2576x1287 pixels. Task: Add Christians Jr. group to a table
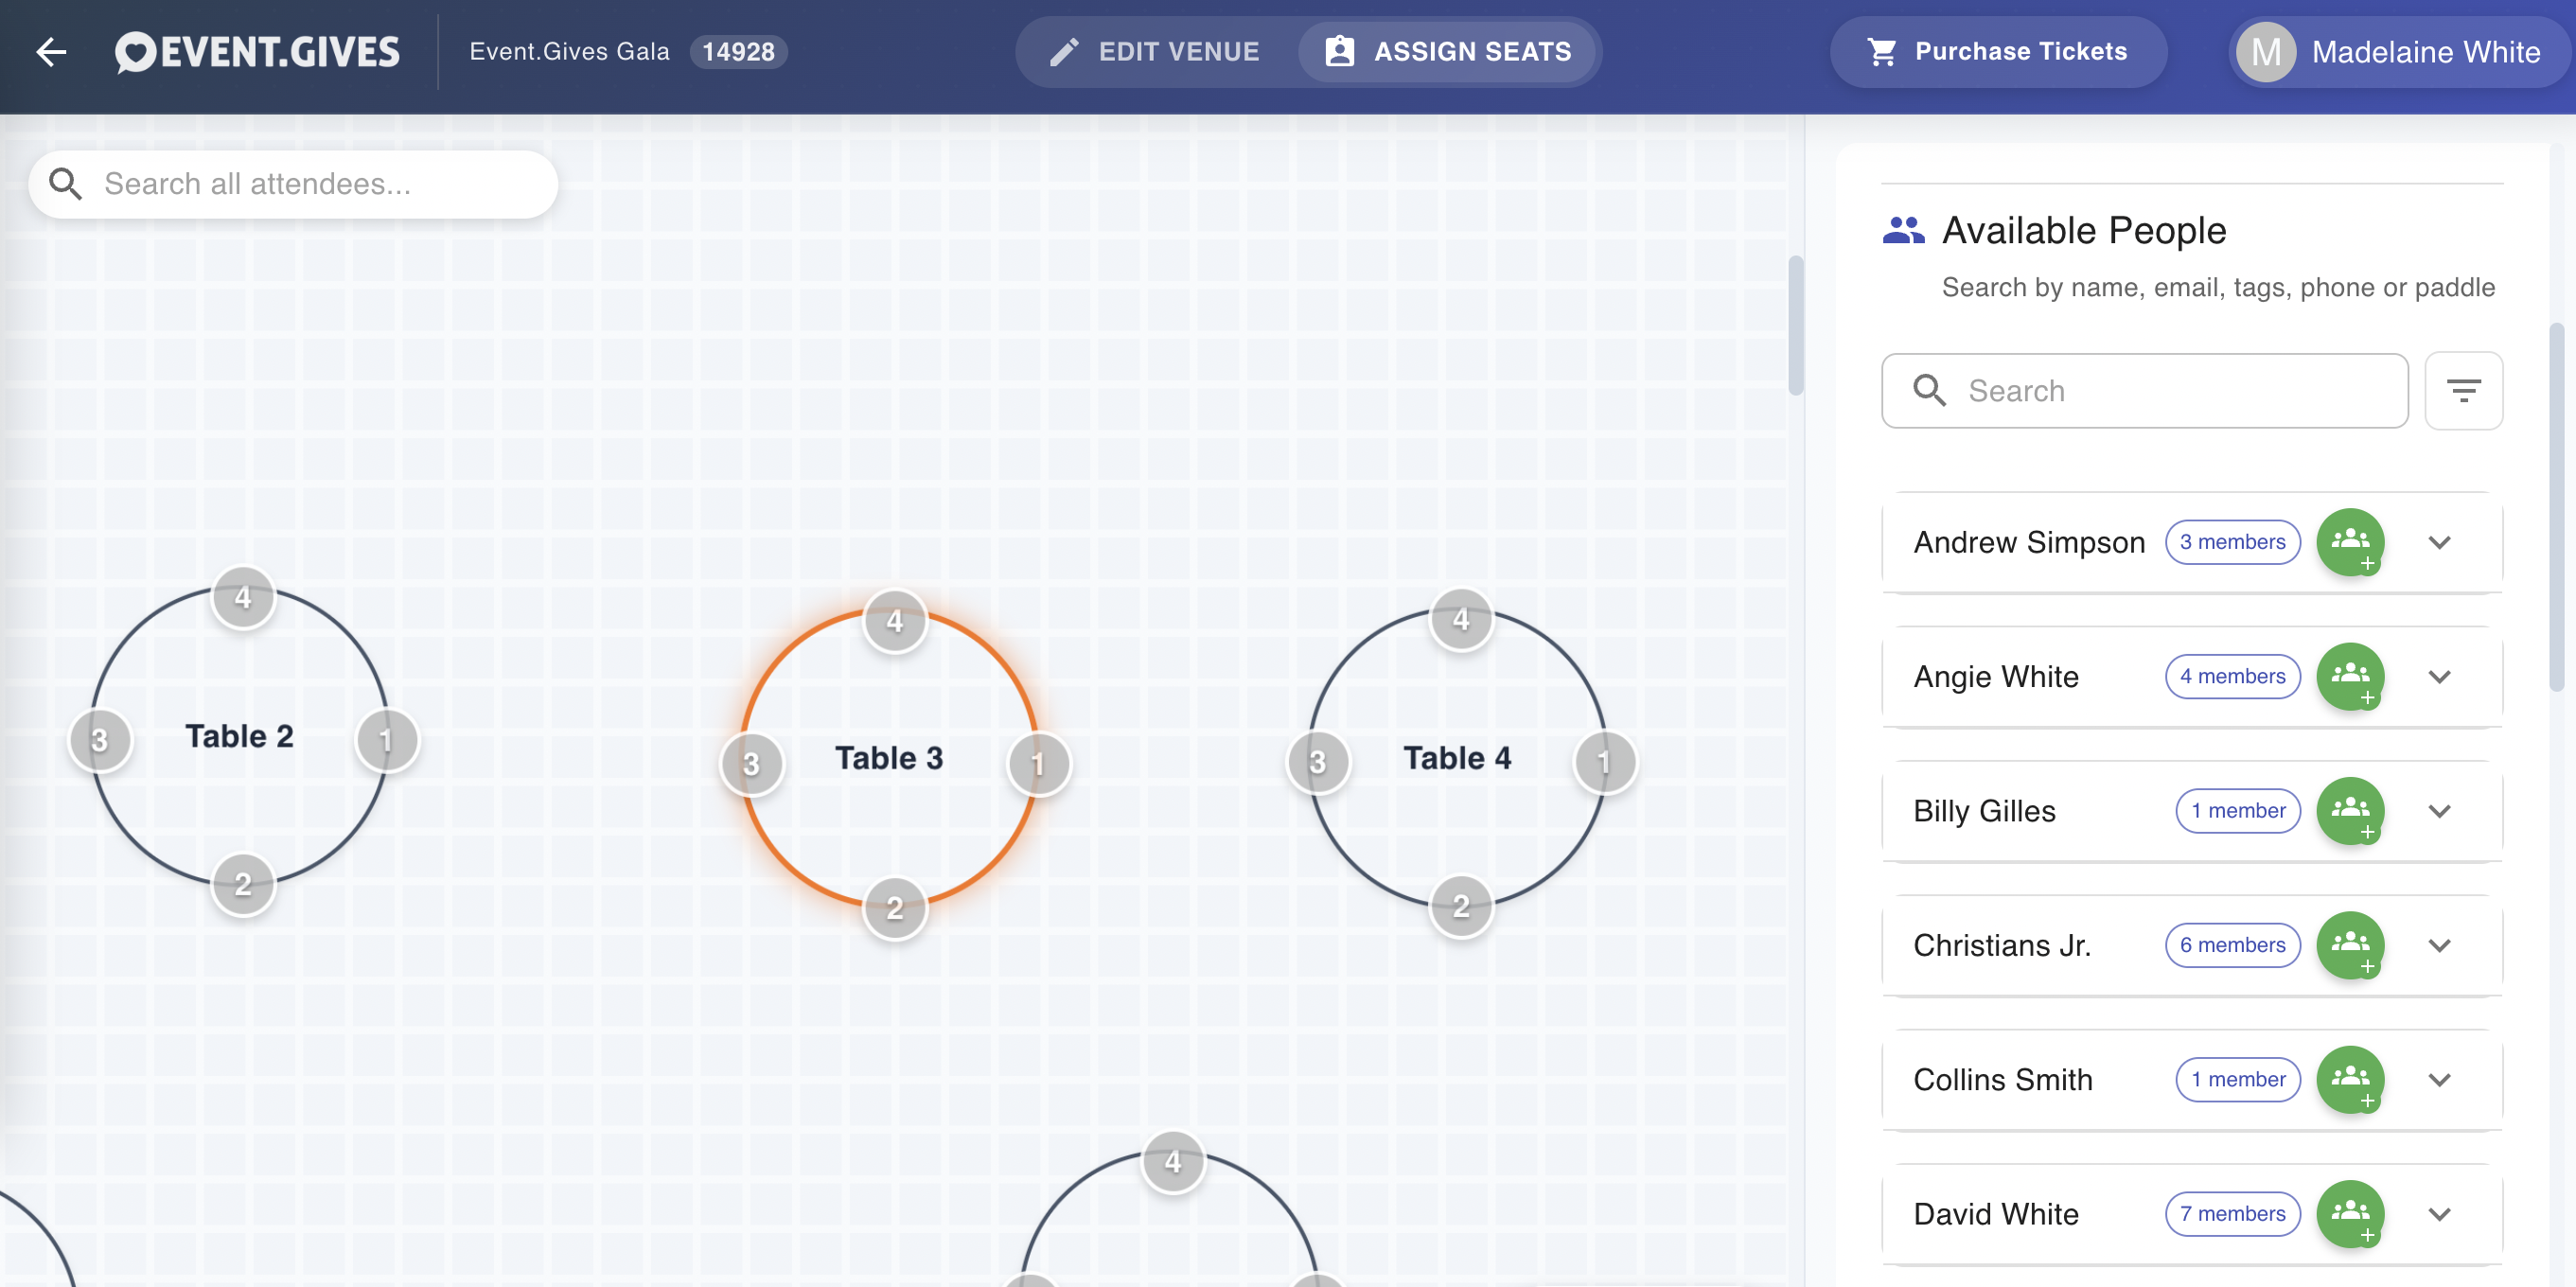pyautogui.click(x=2350, y=945)
